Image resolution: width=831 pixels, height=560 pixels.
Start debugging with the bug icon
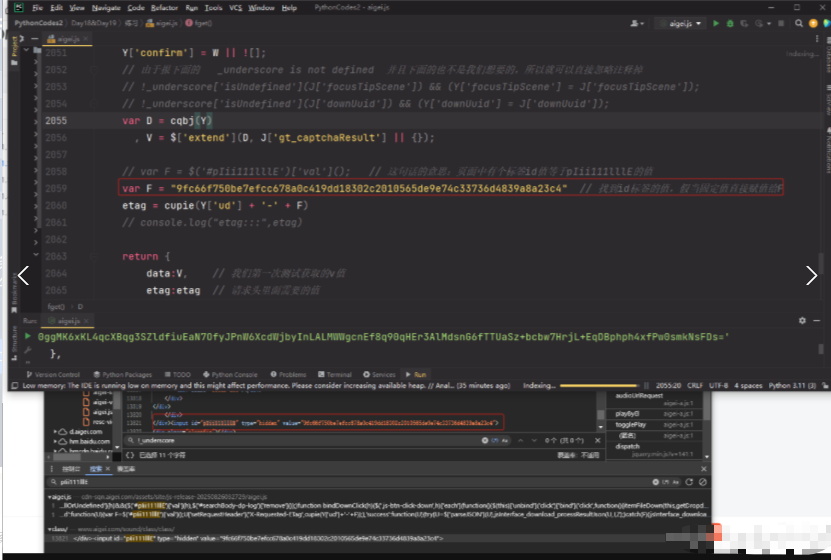730,23
